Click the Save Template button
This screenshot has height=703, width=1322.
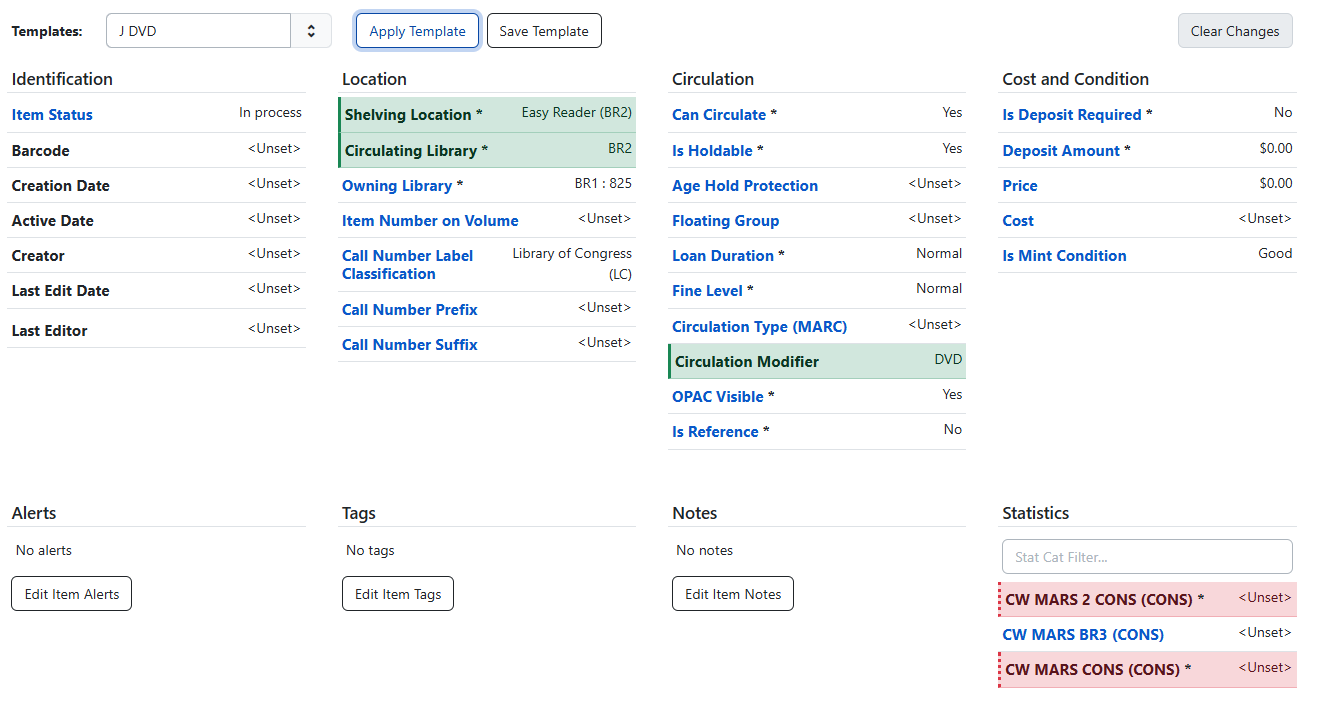click(544, 30)
